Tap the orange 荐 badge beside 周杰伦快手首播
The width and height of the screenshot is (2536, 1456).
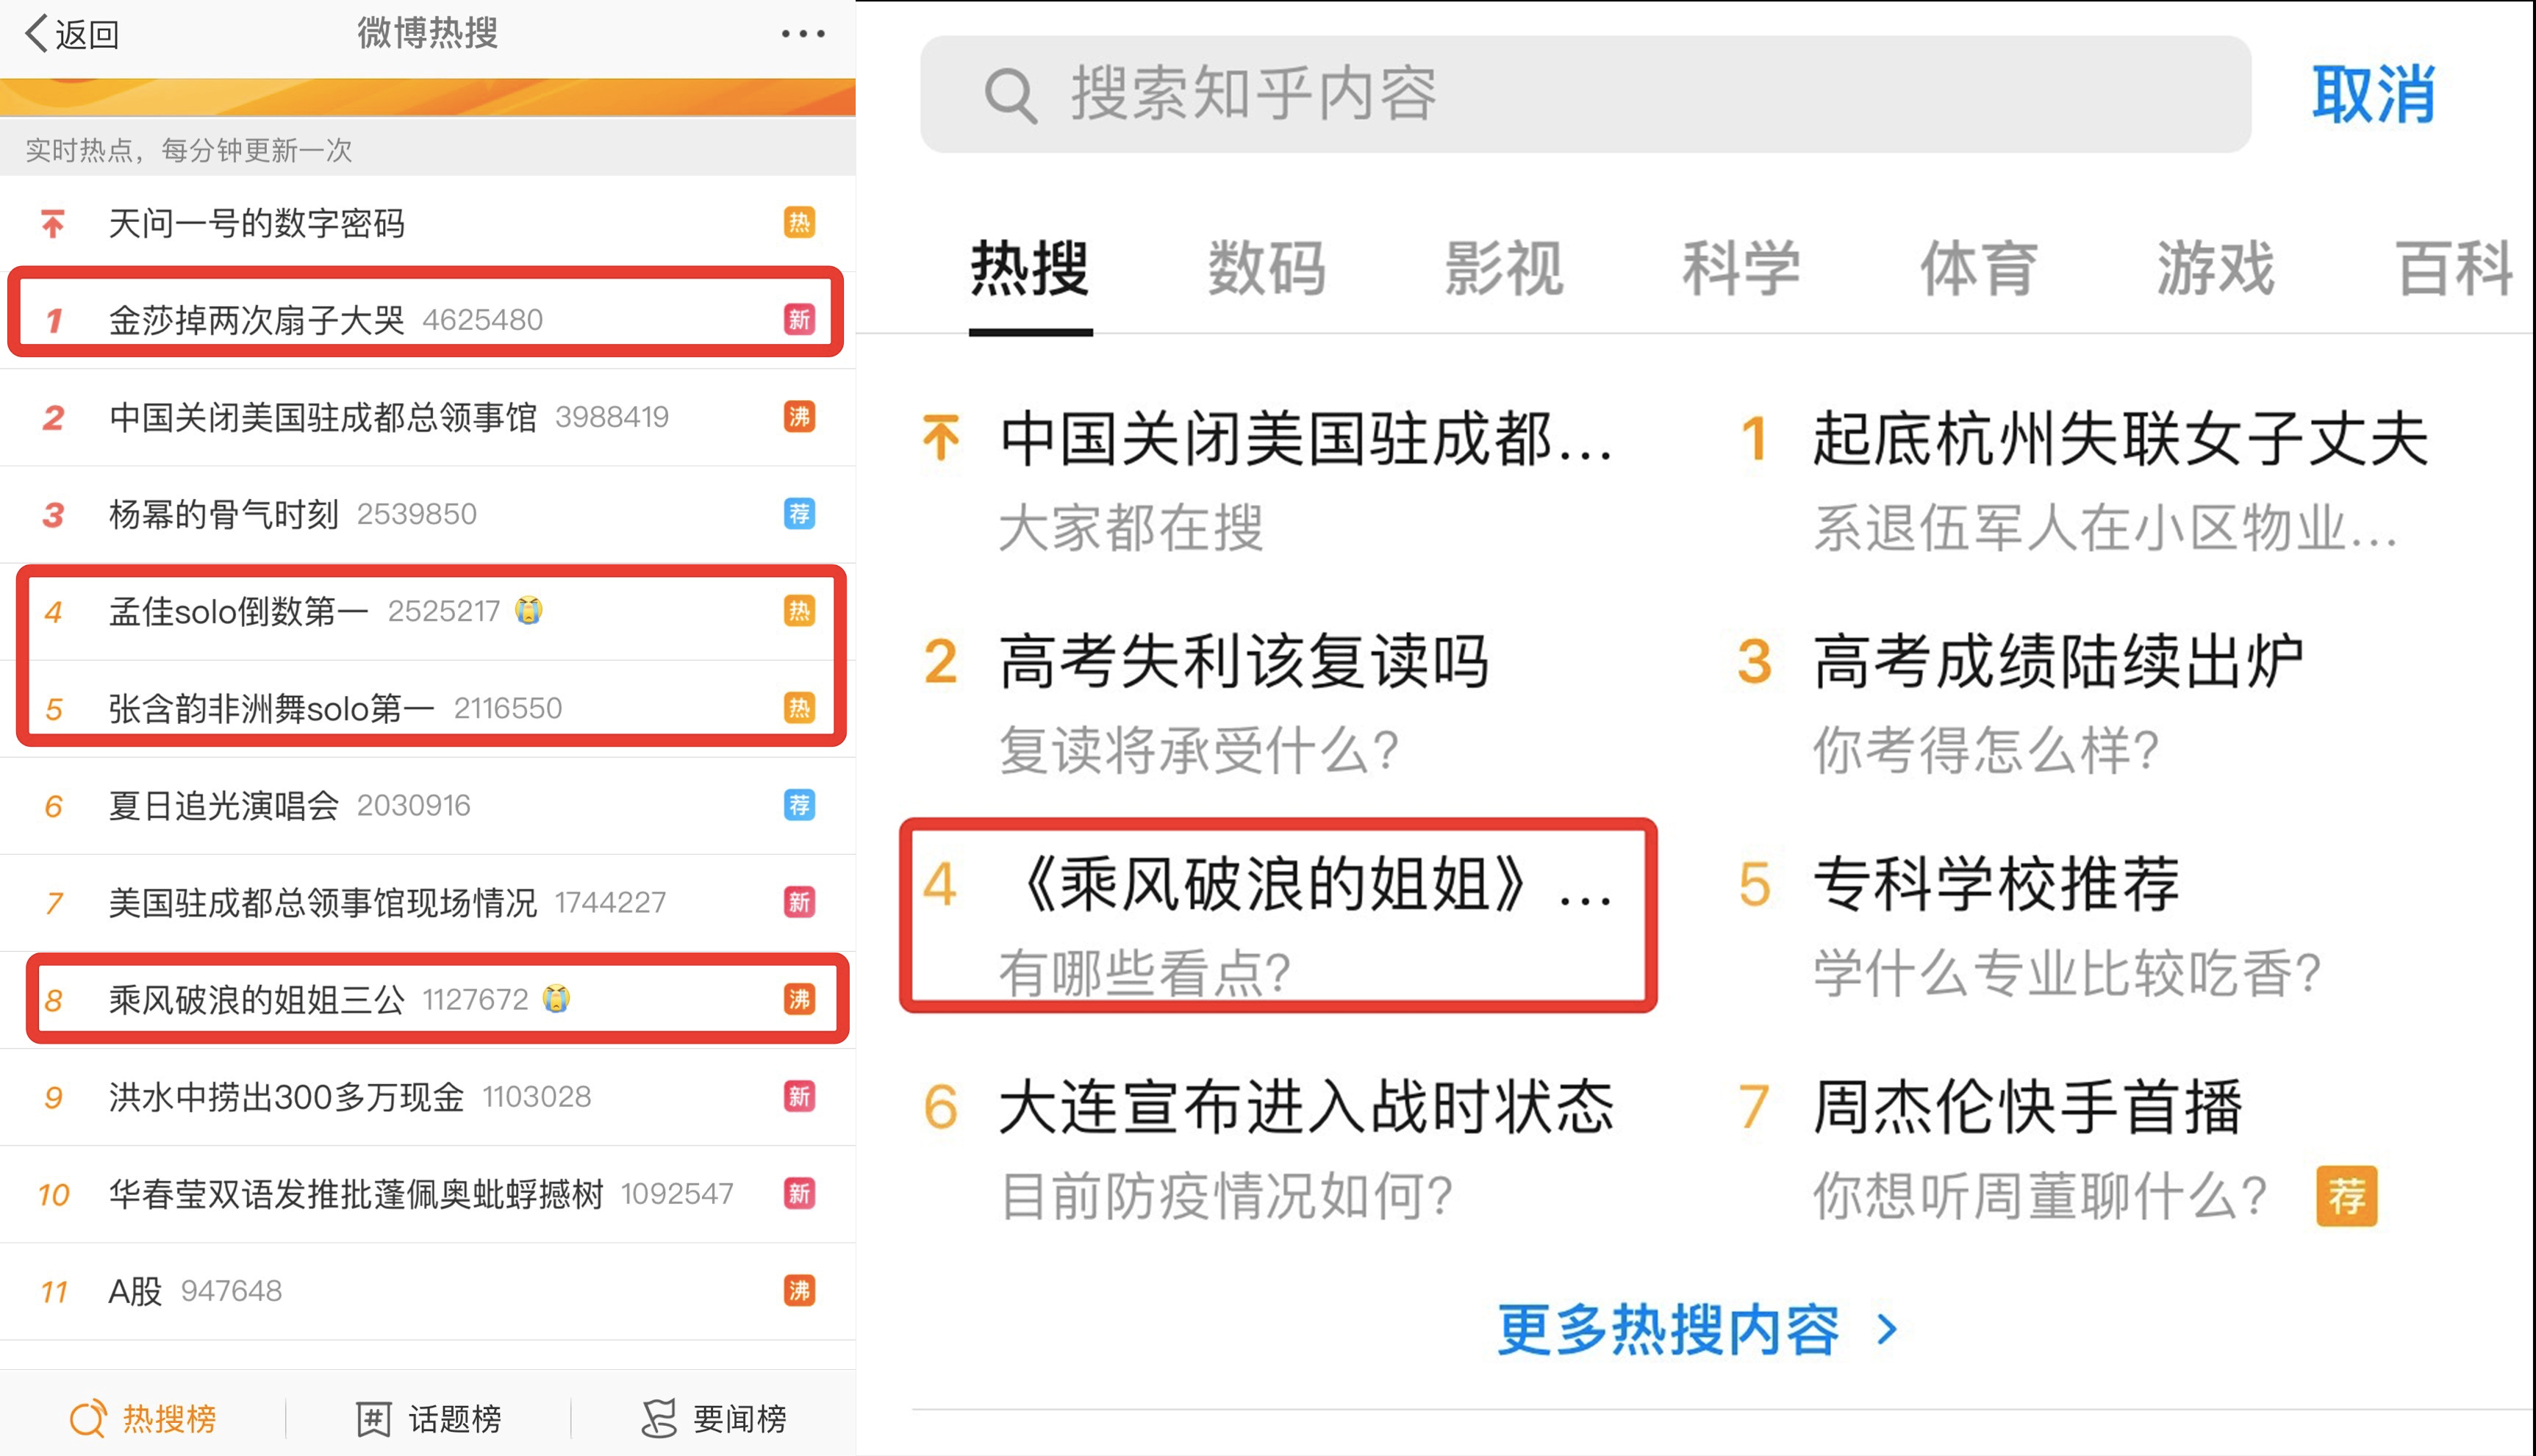click(x=2345, y=1196)
